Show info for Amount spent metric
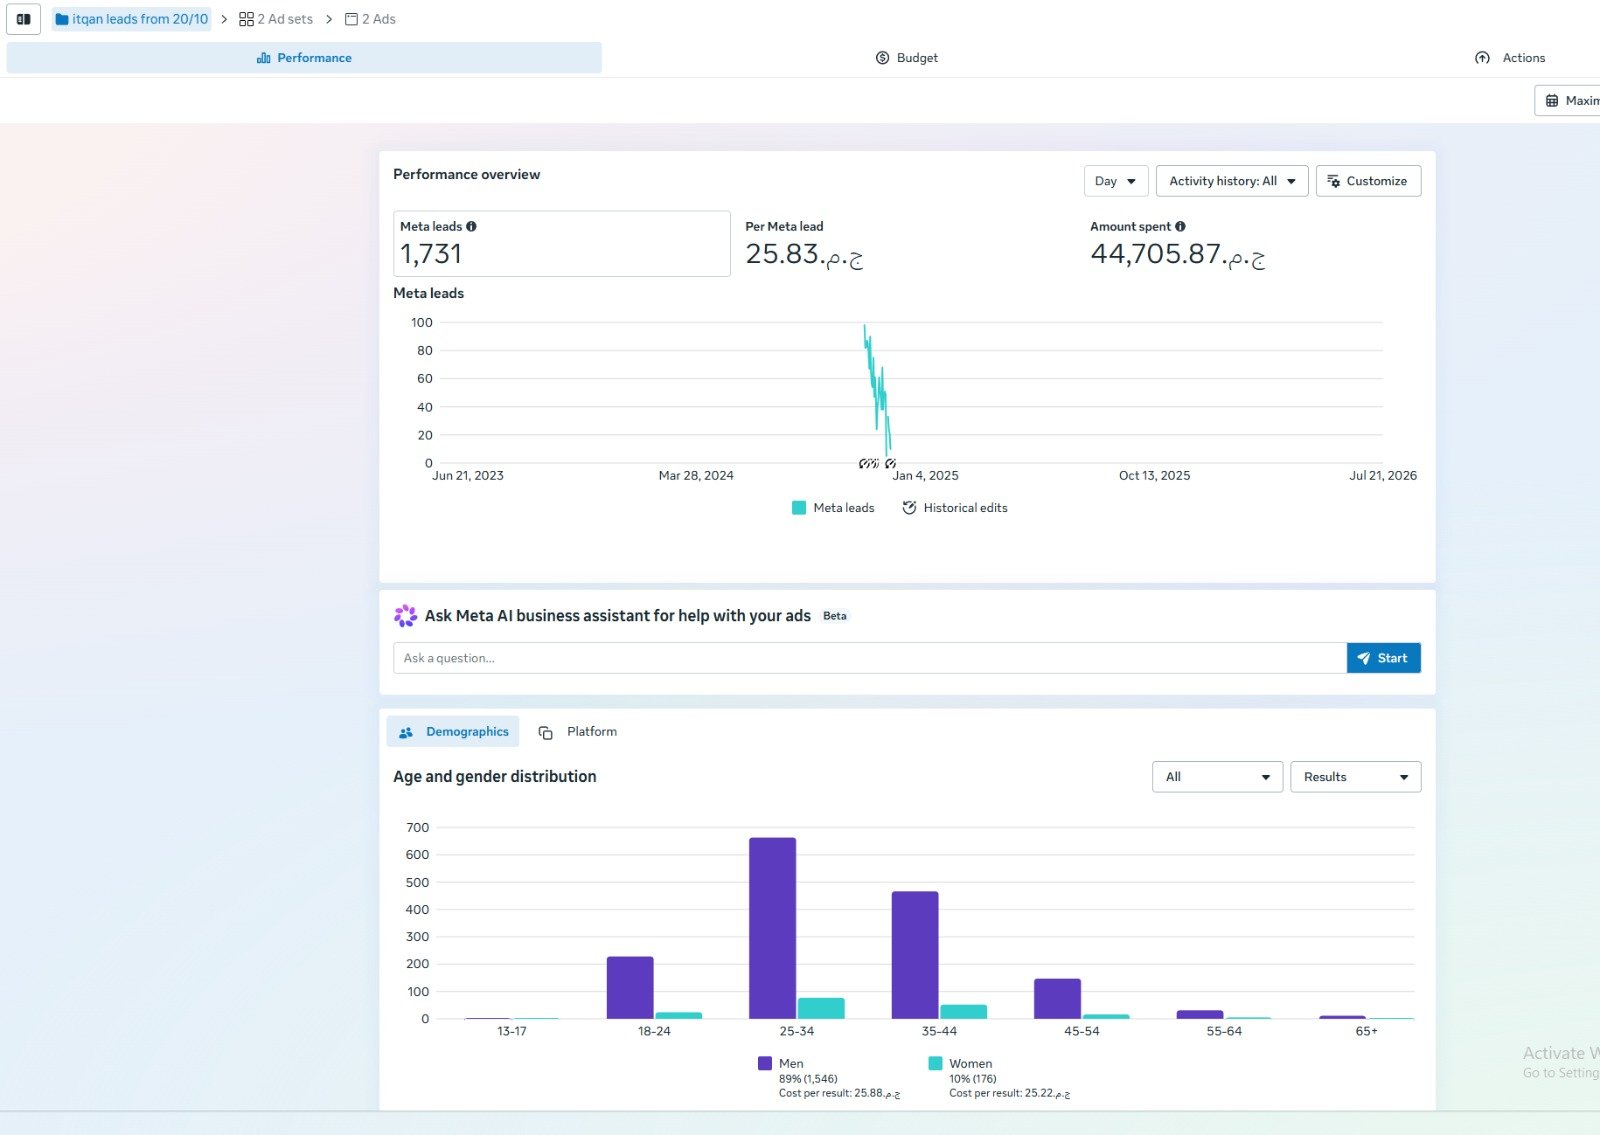Viewport: 1600px width, 1135px height. pyautogui.click(x=1180, y=227)
